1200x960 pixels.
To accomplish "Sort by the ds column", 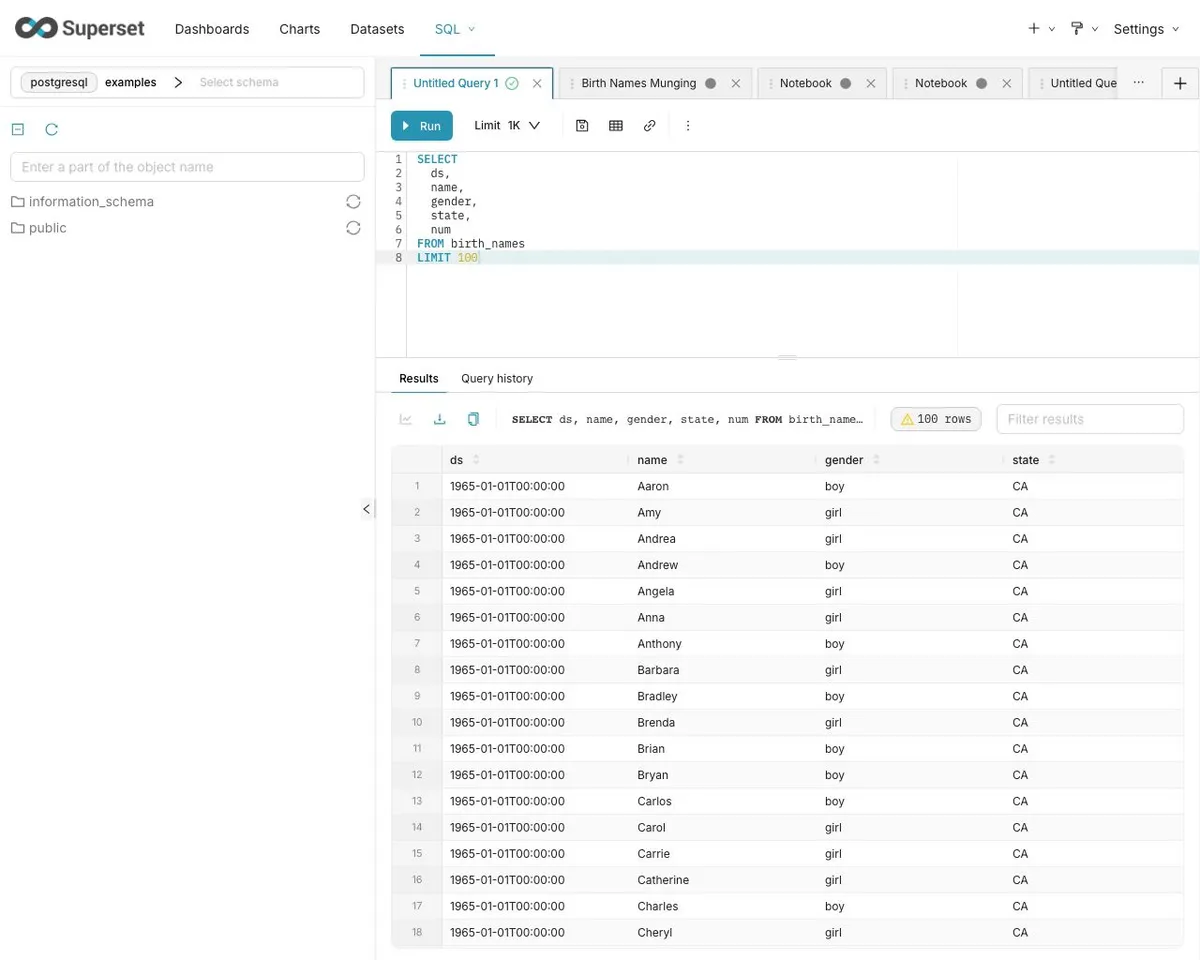I will 476,460.
